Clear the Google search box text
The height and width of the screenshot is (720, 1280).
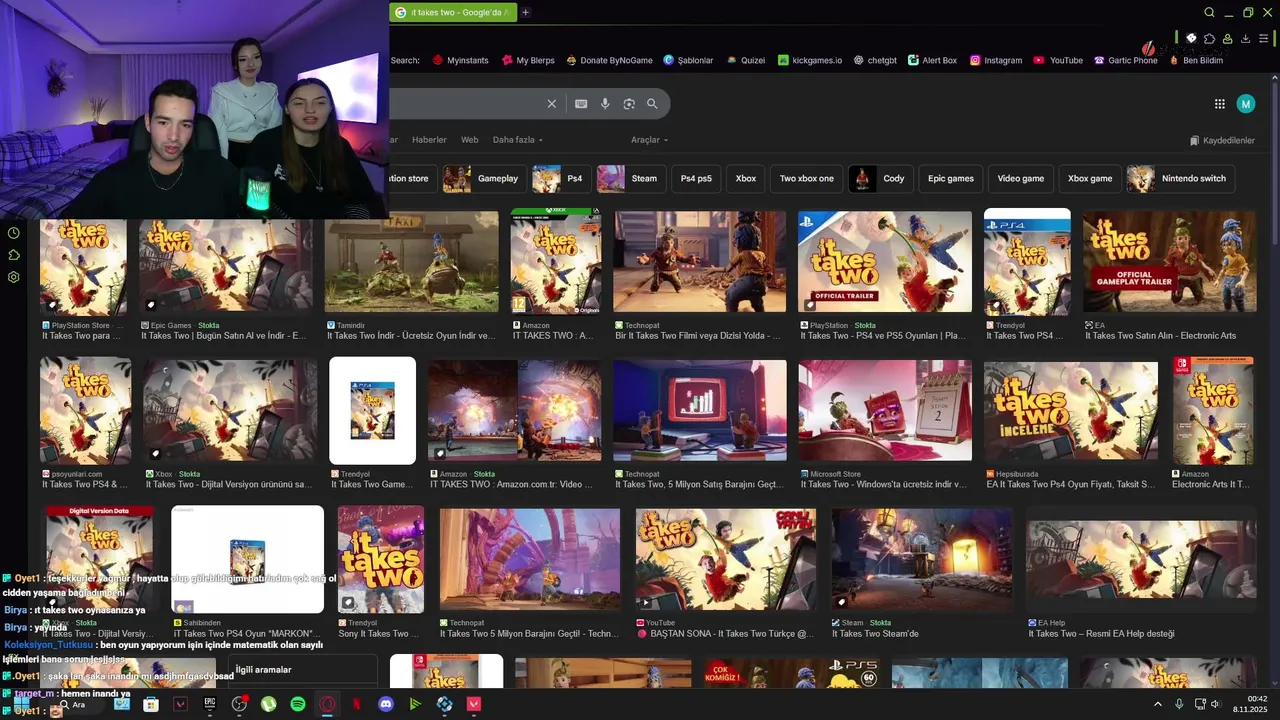pos(551,104)
